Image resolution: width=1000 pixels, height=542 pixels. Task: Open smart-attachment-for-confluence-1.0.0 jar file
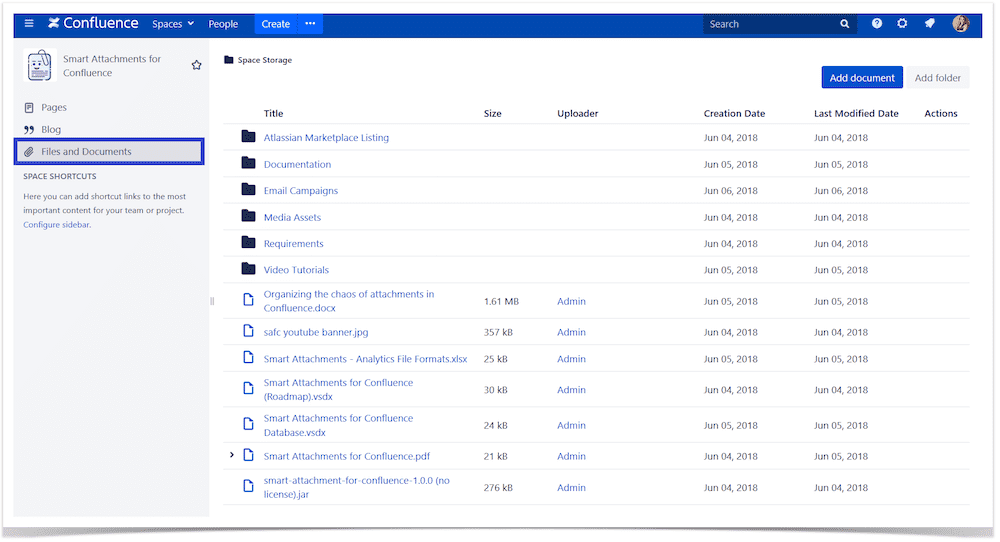(x=357, y=488)
